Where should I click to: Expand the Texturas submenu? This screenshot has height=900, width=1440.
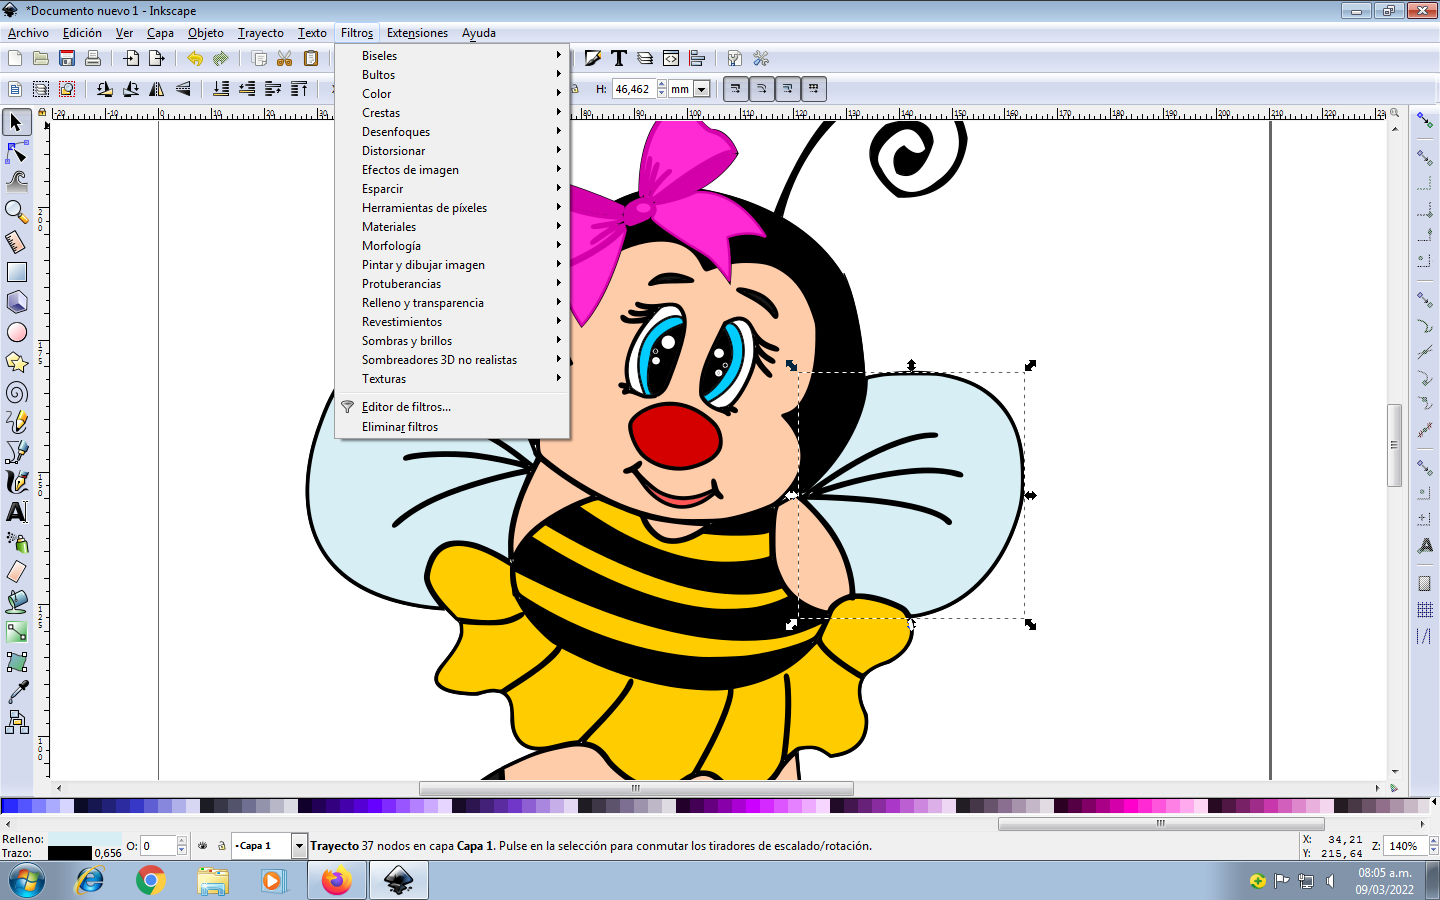coord(452,379)
